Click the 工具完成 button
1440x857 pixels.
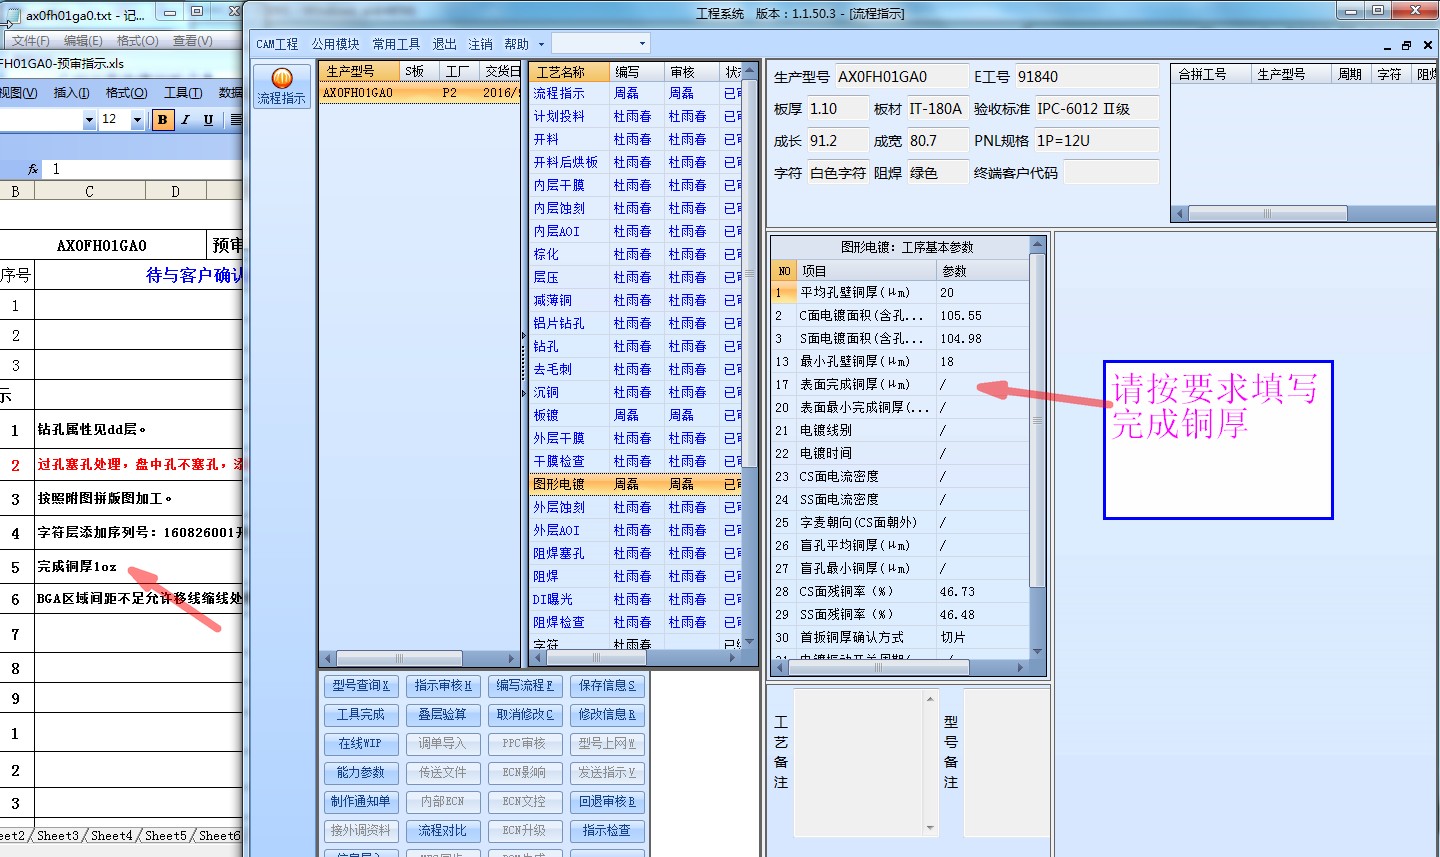361,715
